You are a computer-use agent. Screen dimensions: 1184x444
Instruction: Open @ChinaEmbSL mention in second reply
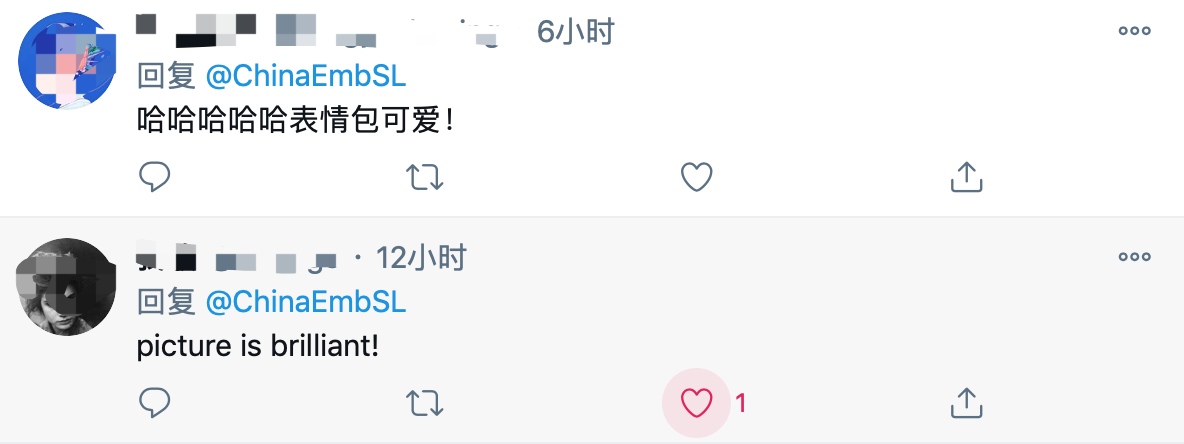point(305,302)
